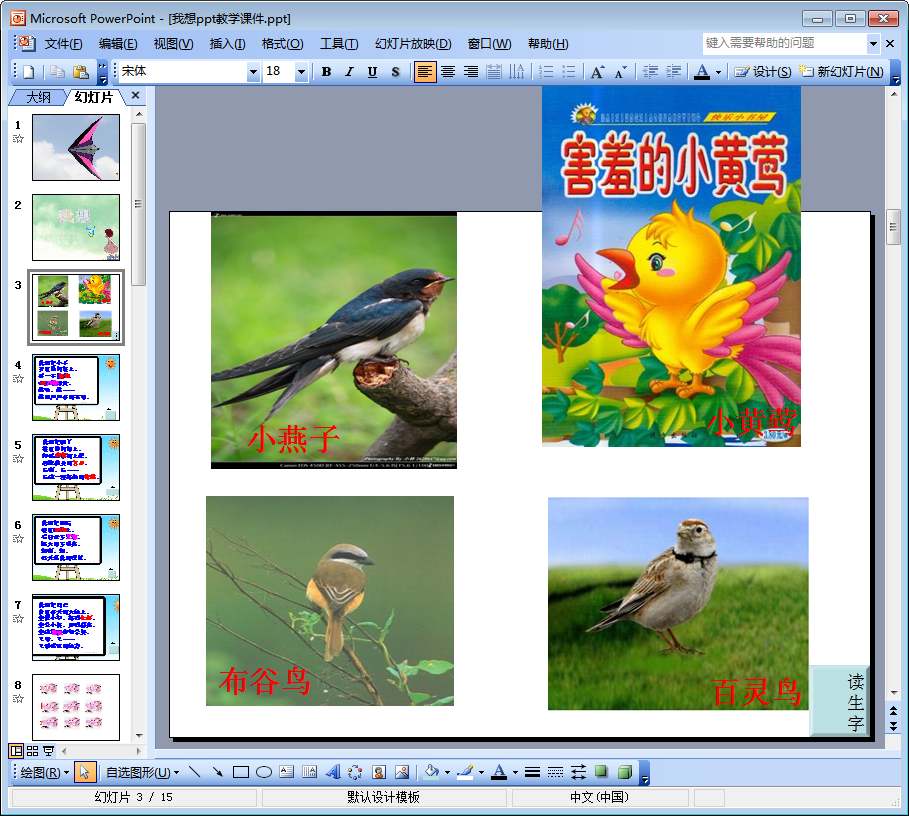This screenshot has width=909, height=816.
Task: Apply numbered list formatting
Action: click(x=546, y=72)
